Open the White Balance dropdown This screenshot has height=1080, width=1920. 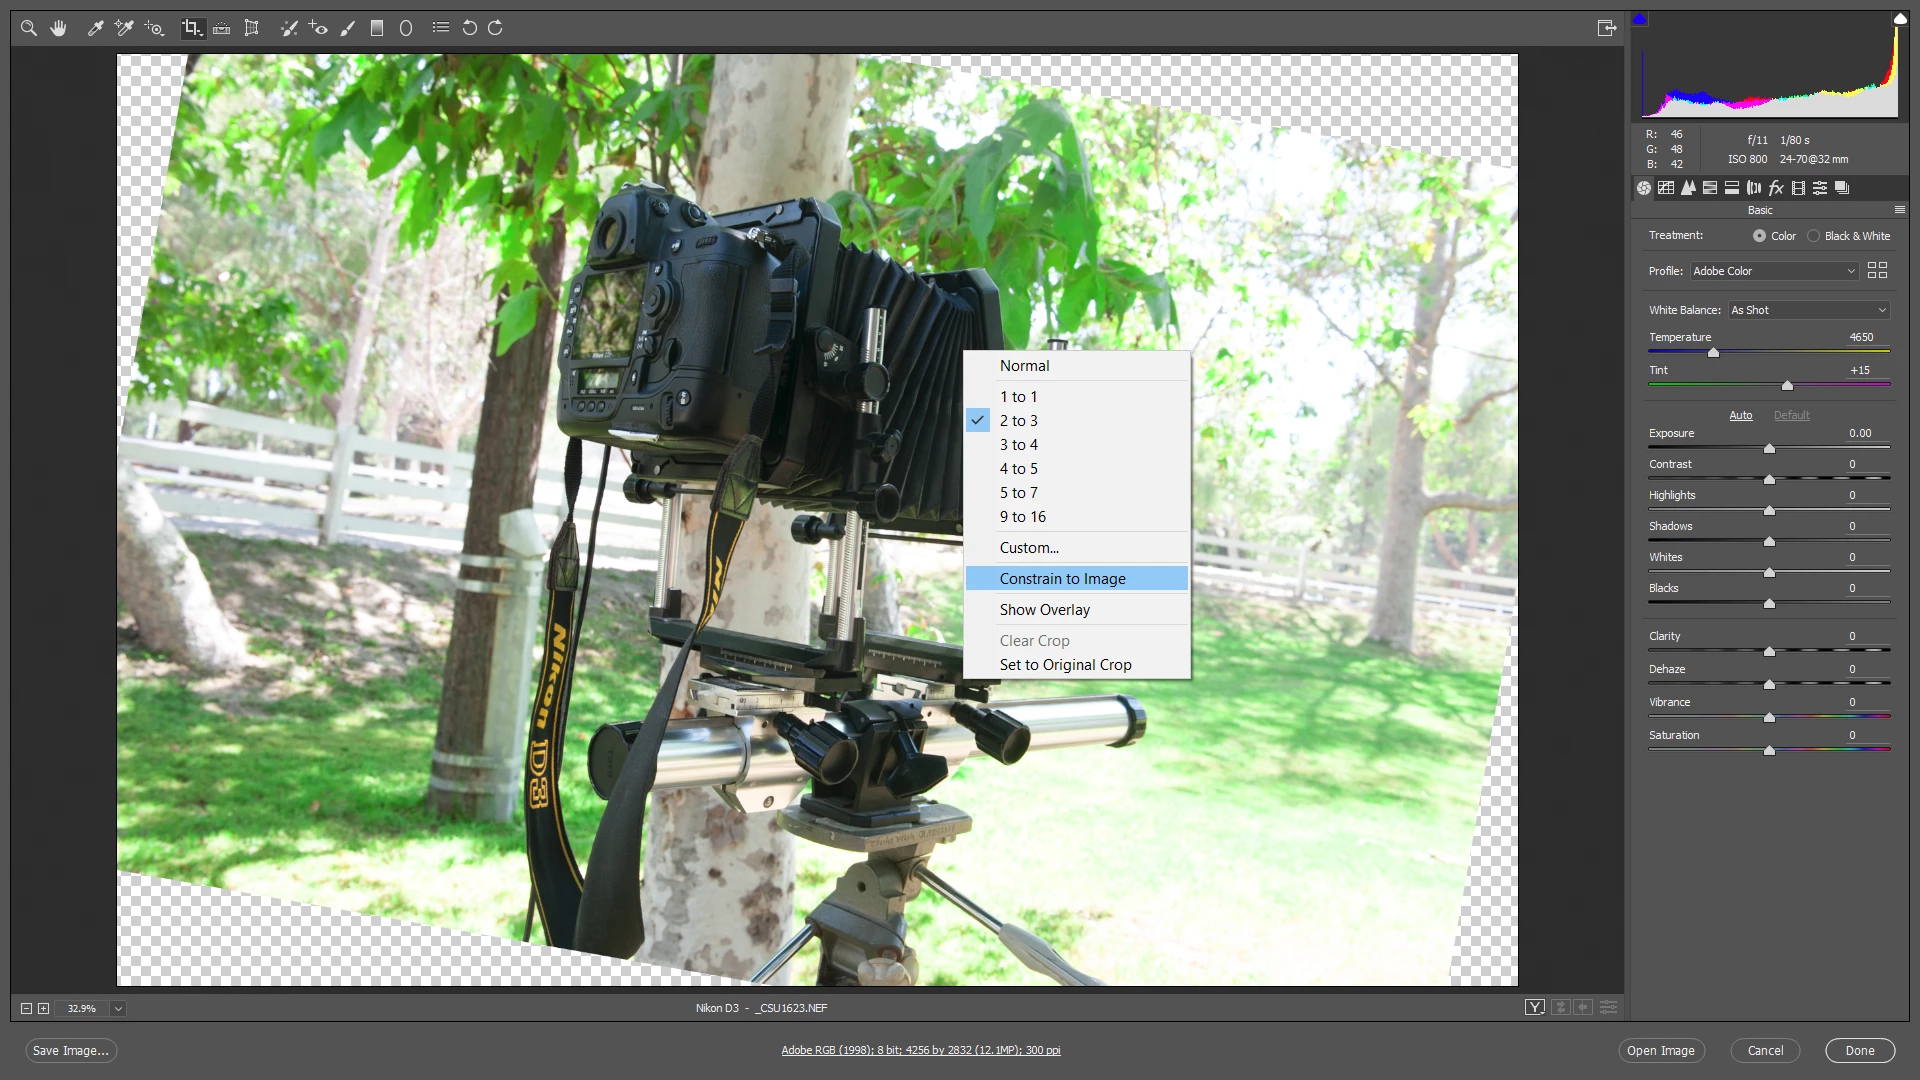[1808, 310]
